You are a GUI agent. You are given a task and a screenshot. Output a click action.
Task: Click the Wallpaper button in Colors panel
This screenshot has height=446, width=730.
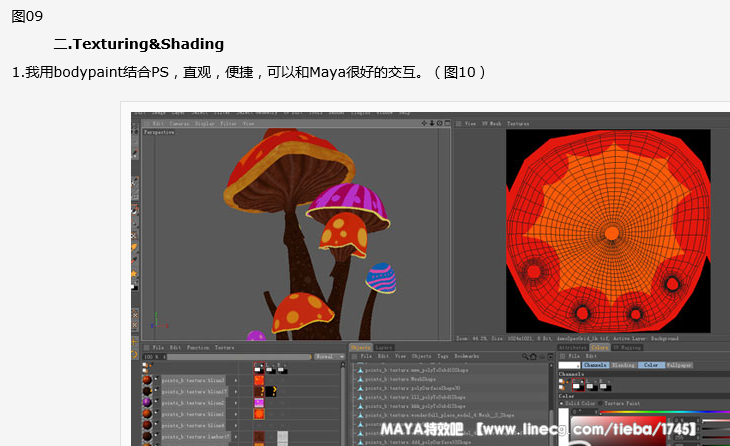click(679, 365)
